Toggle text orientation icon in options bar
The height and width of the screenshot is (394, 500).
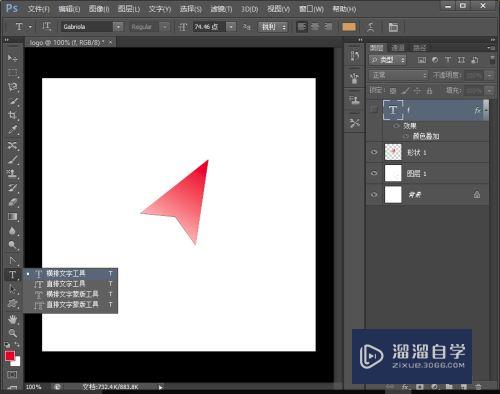[46, 27]
